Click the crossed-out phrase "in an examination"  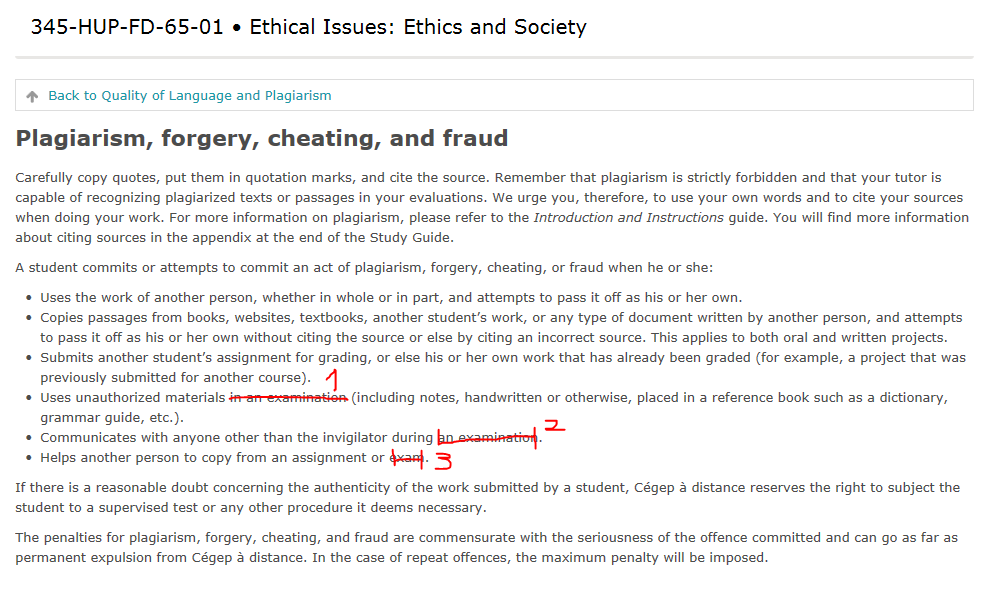288,398
